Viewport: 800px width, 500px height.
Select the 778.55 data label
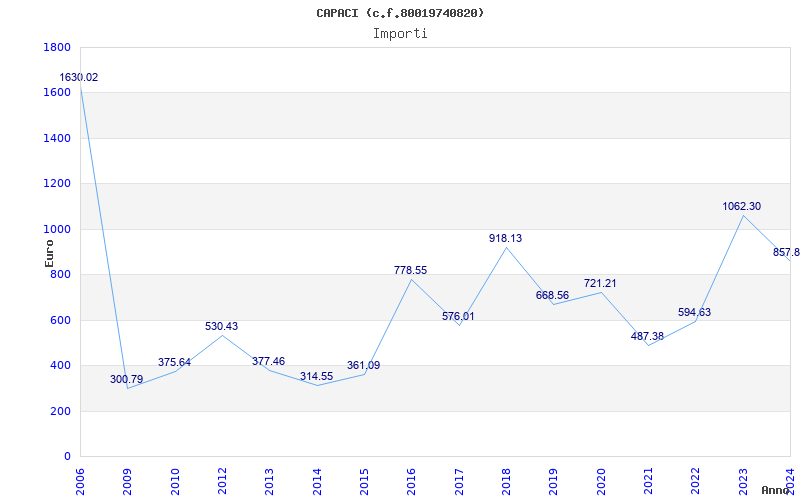pos(410,270)
